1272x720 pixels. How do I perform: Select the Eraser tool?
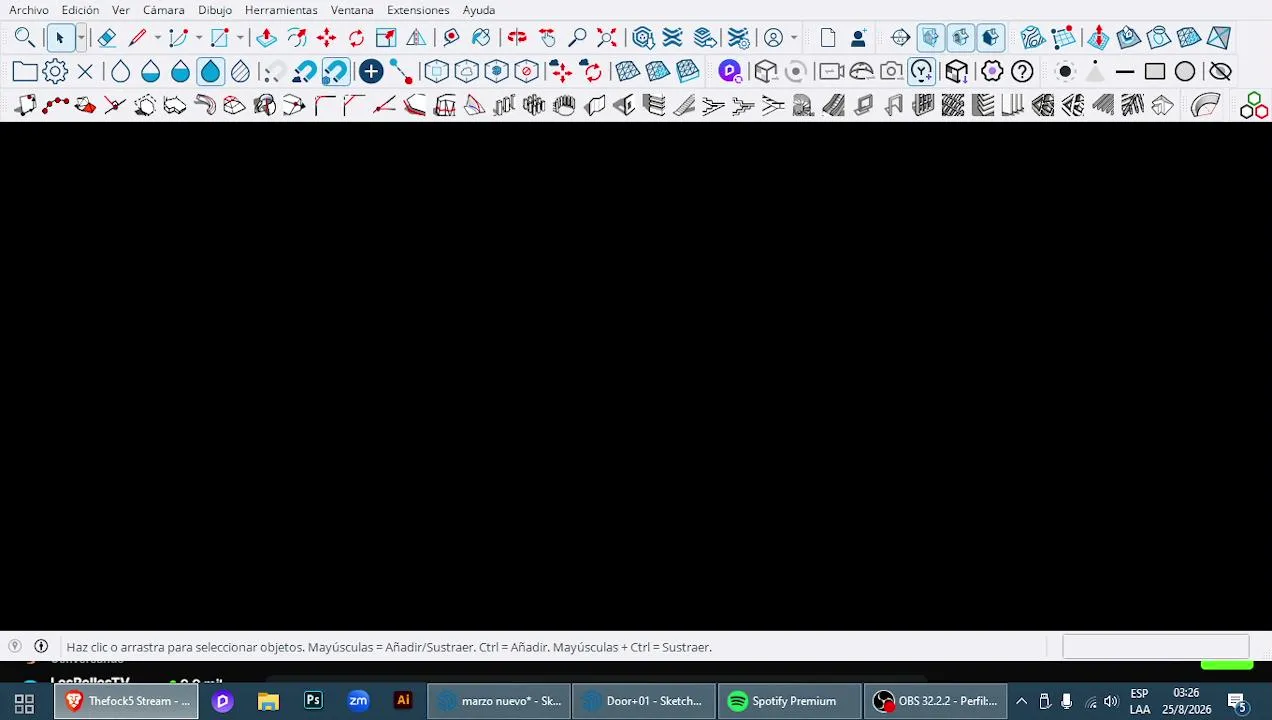107,38
